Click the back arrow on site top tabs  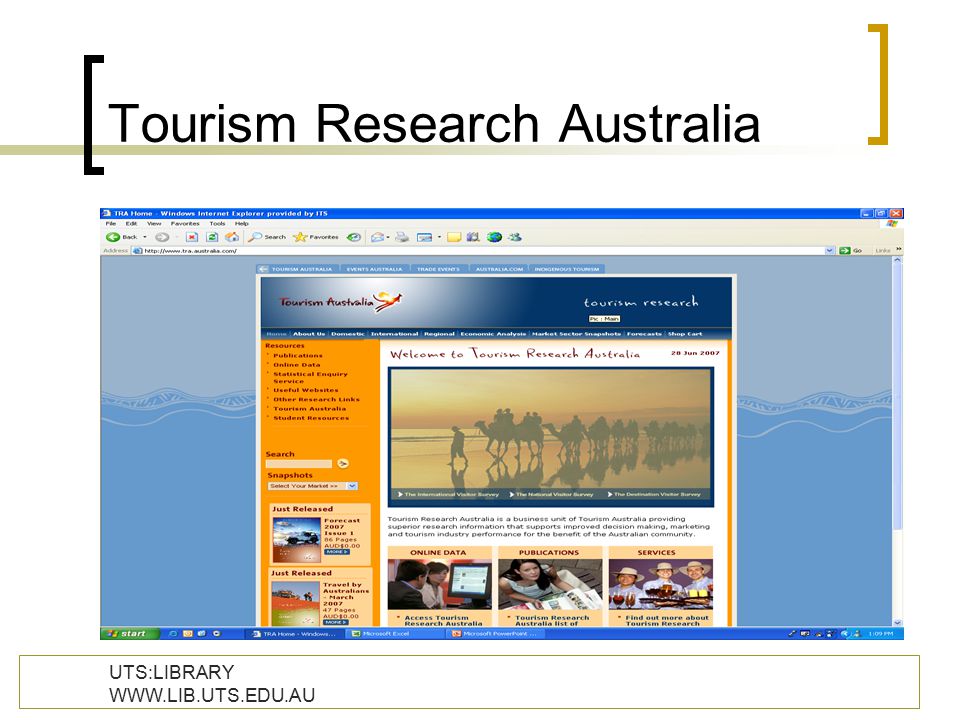click(263, 269)
